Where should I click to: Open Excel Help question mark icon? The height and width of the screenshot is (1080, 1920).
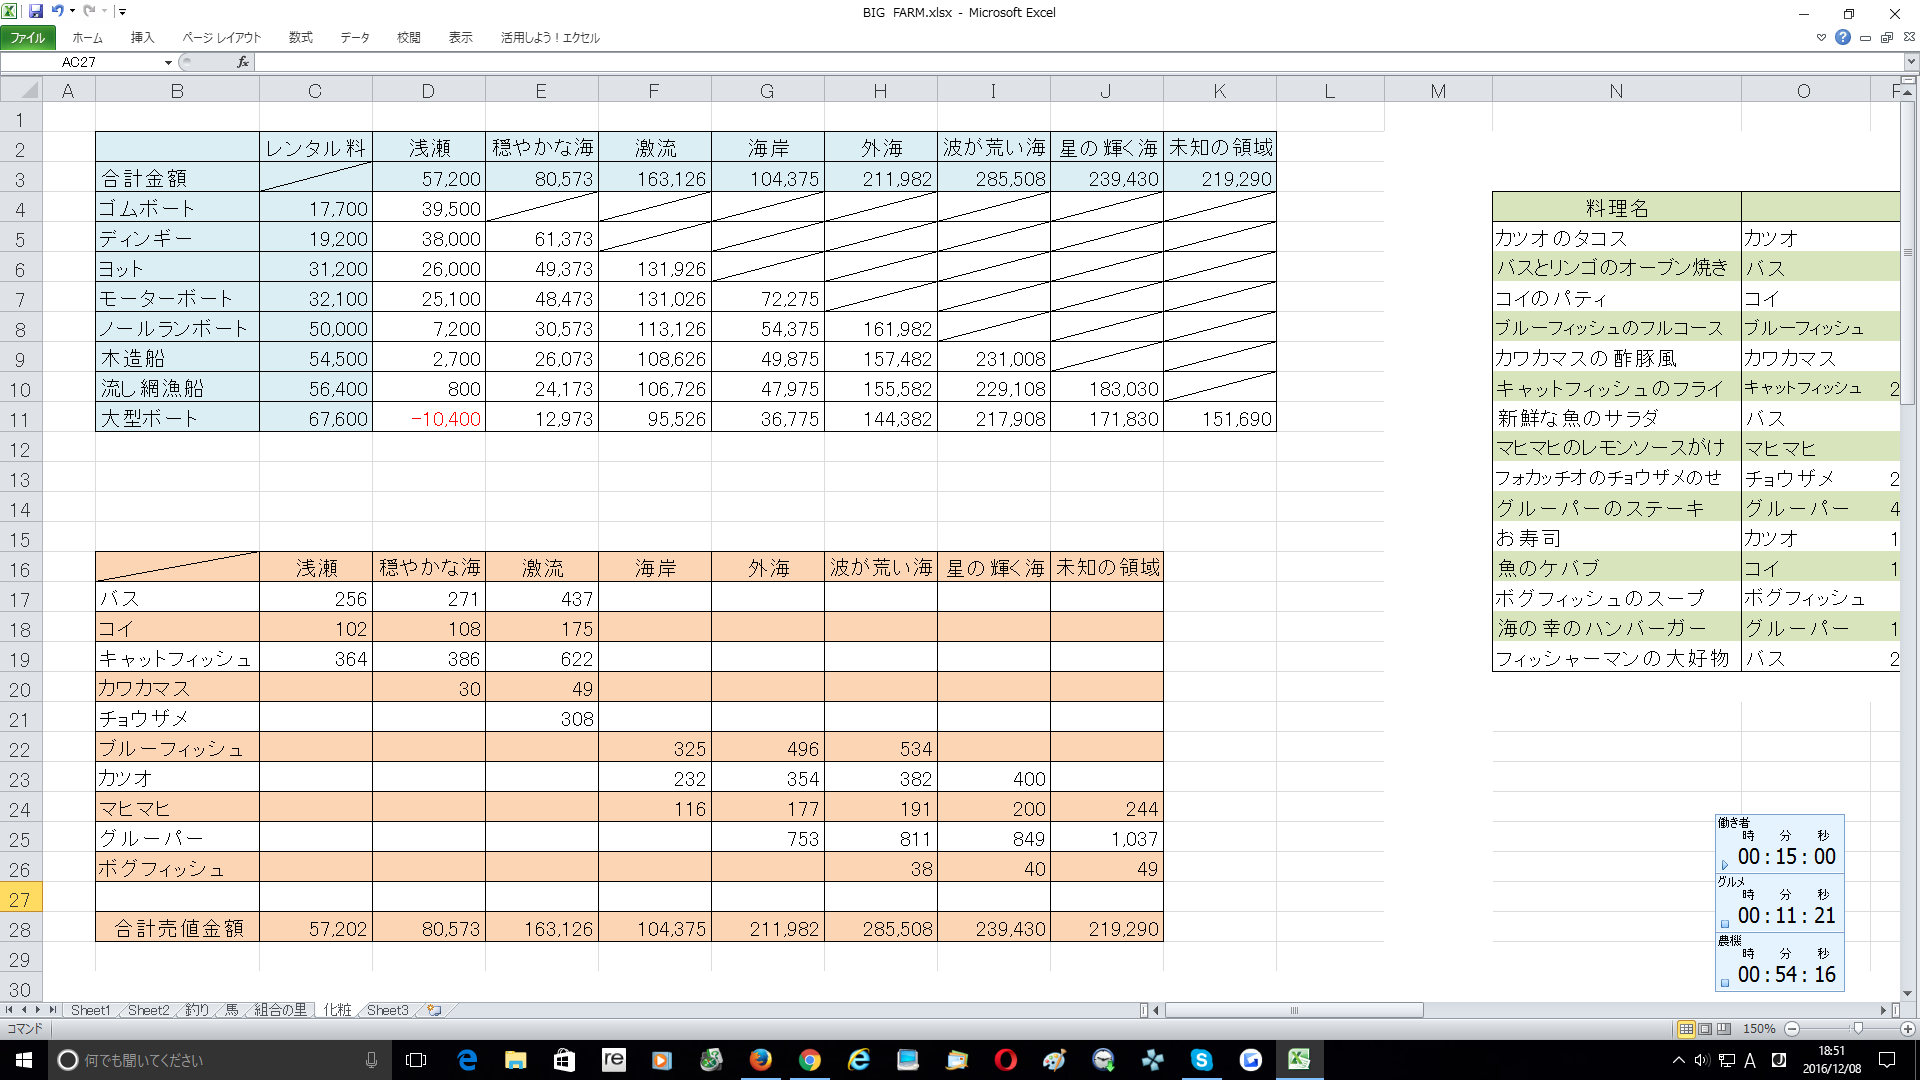point(1842,37)
